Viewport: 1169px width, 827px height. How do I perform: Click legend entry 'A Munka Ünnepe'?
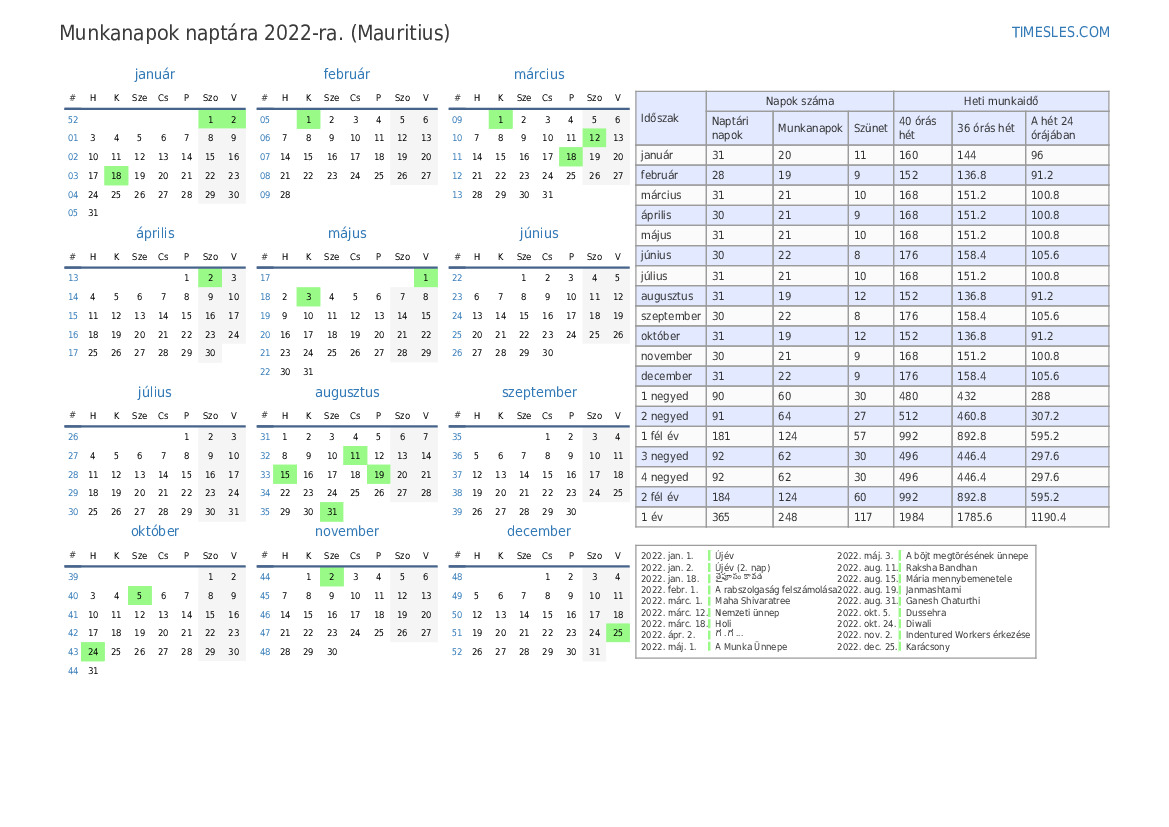click(751, 647)
